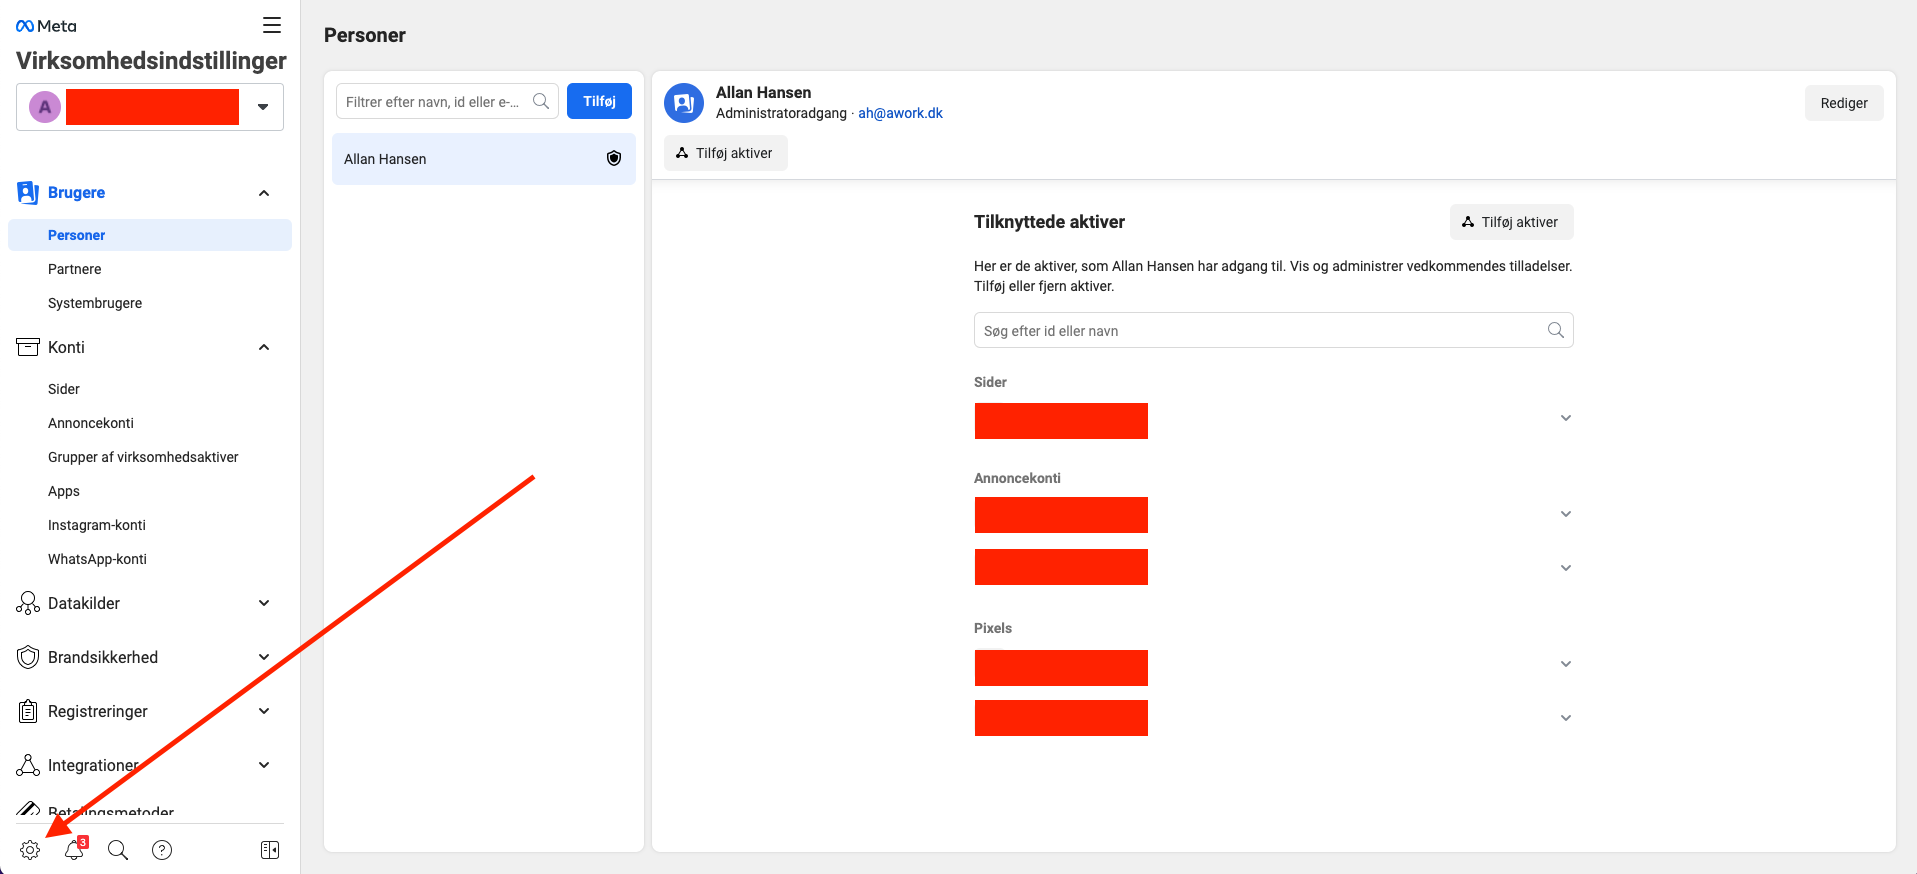This screenshot has height=874, width=1917.
Task: Click the blue Tilføj button
Action: tap(599, 101)
